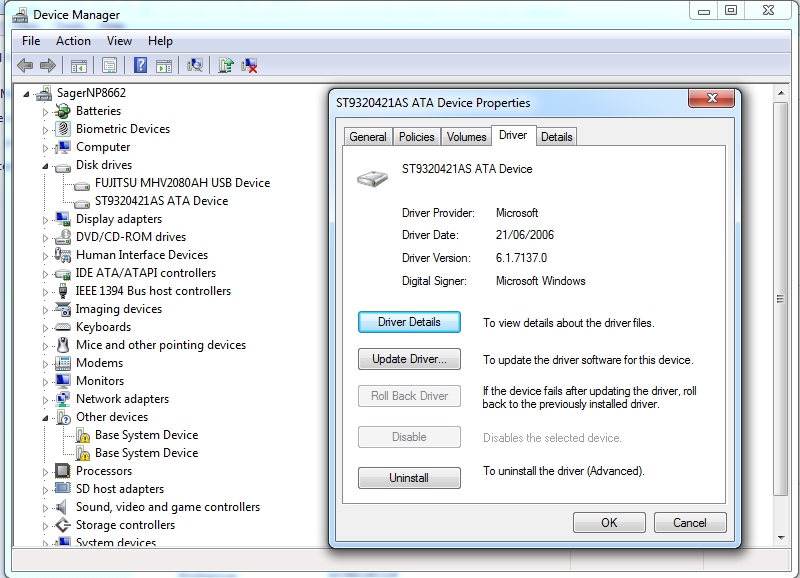This screenshot has width=800, height=578.
Task: Click the Uninstall button in the dialog
Action: (409, 478)
